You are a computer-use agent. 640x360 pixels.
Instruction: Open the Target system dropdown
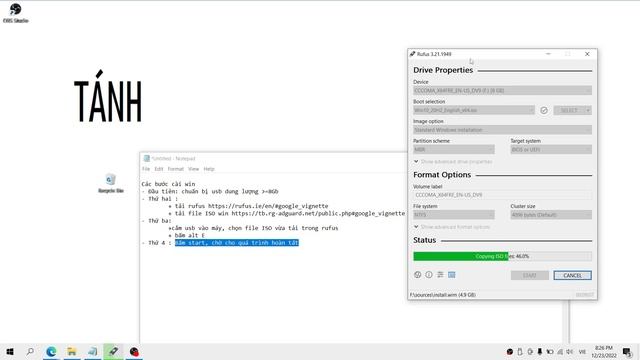click(x=551, y=149)
